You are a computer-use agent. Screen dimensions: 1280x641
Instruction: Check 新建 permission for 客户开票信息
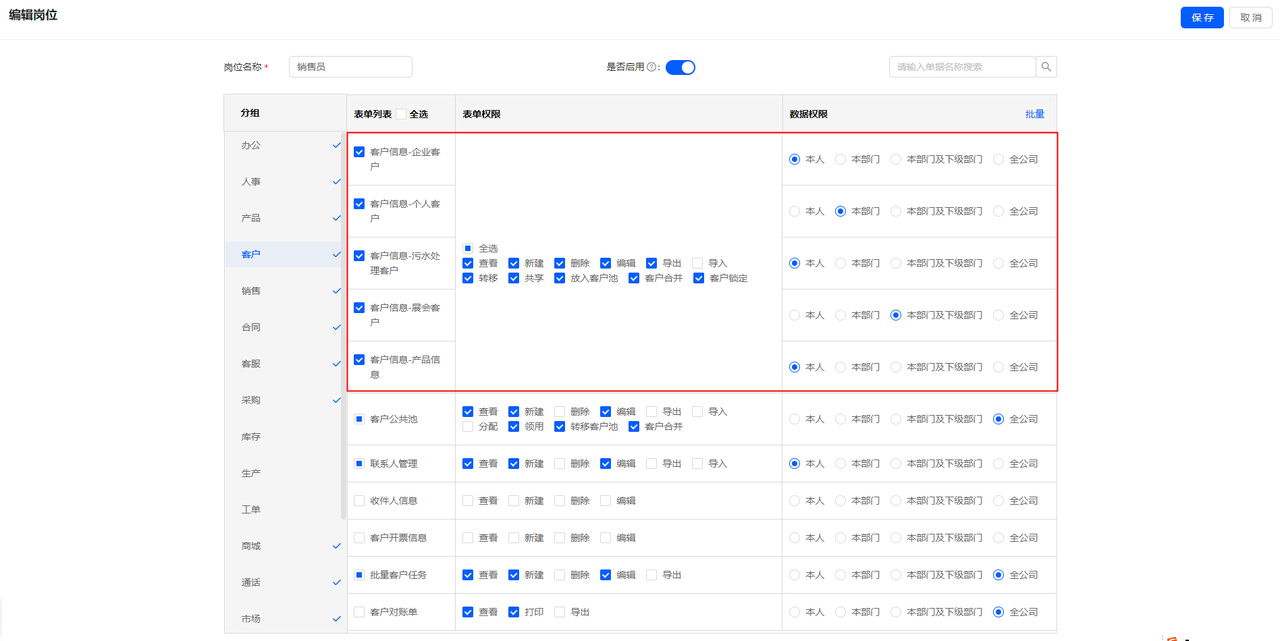pyautogui.click(x=513, y=538)
